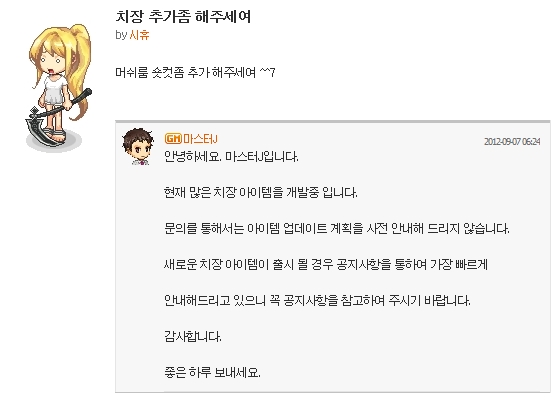Click line about 아이템 업데이트 계획
The height and width of the screenshot is (401, 552).
[337, 229]
